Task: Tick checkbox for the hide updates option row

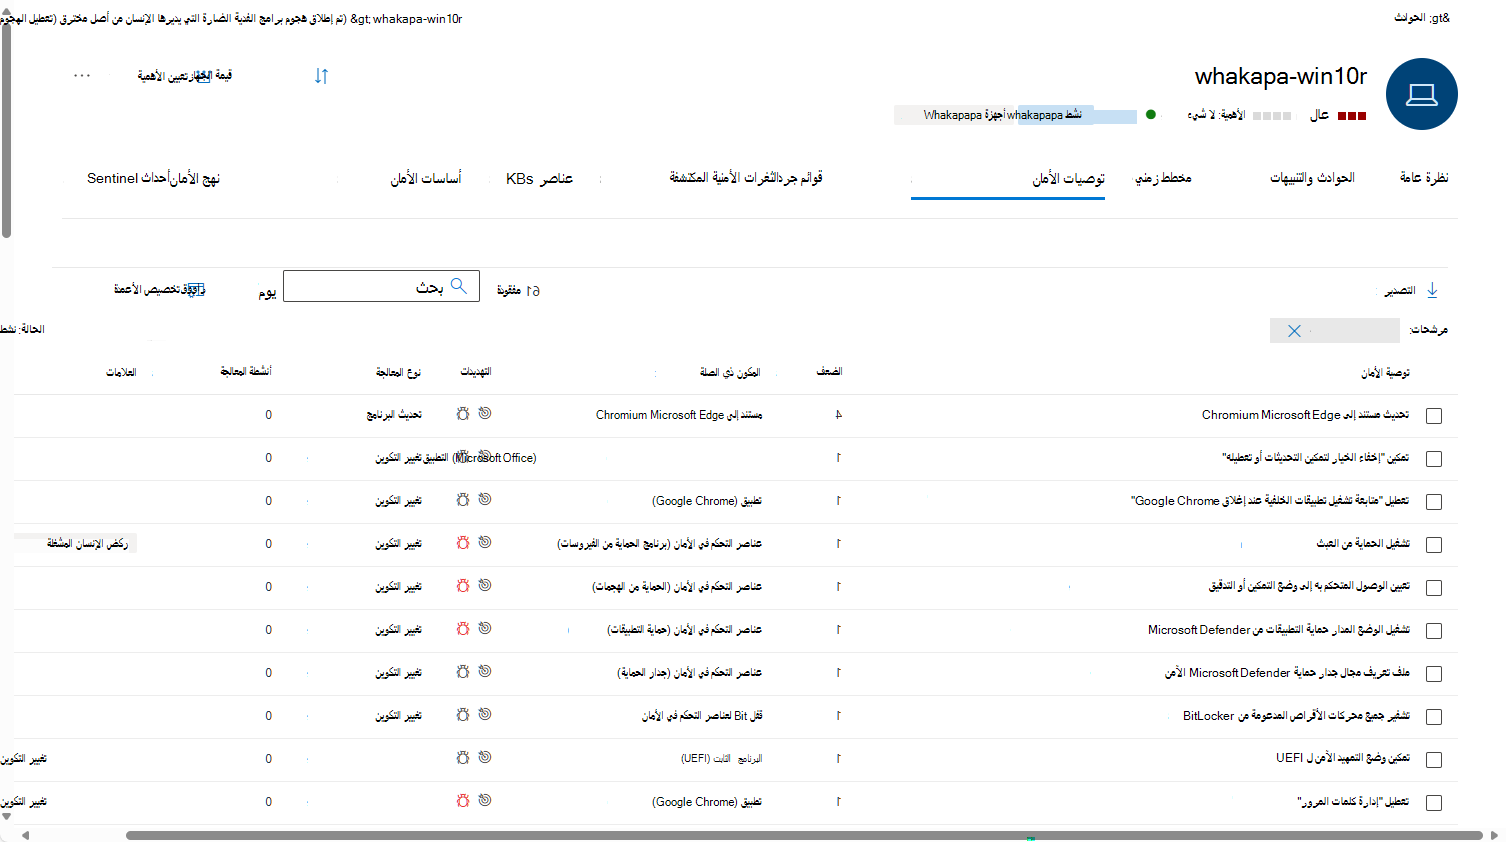Action: [x=1434, y=459]
